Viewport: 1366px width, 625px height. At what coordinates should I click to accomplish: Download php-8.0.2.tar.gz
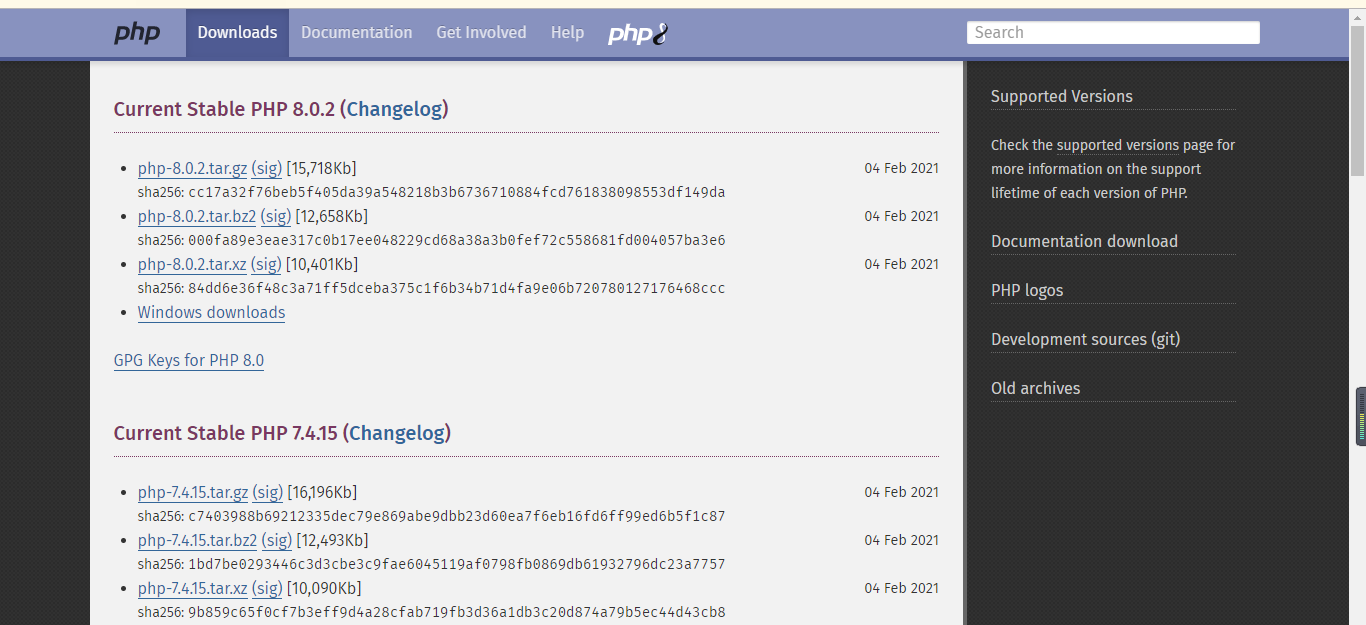[192, 168]
